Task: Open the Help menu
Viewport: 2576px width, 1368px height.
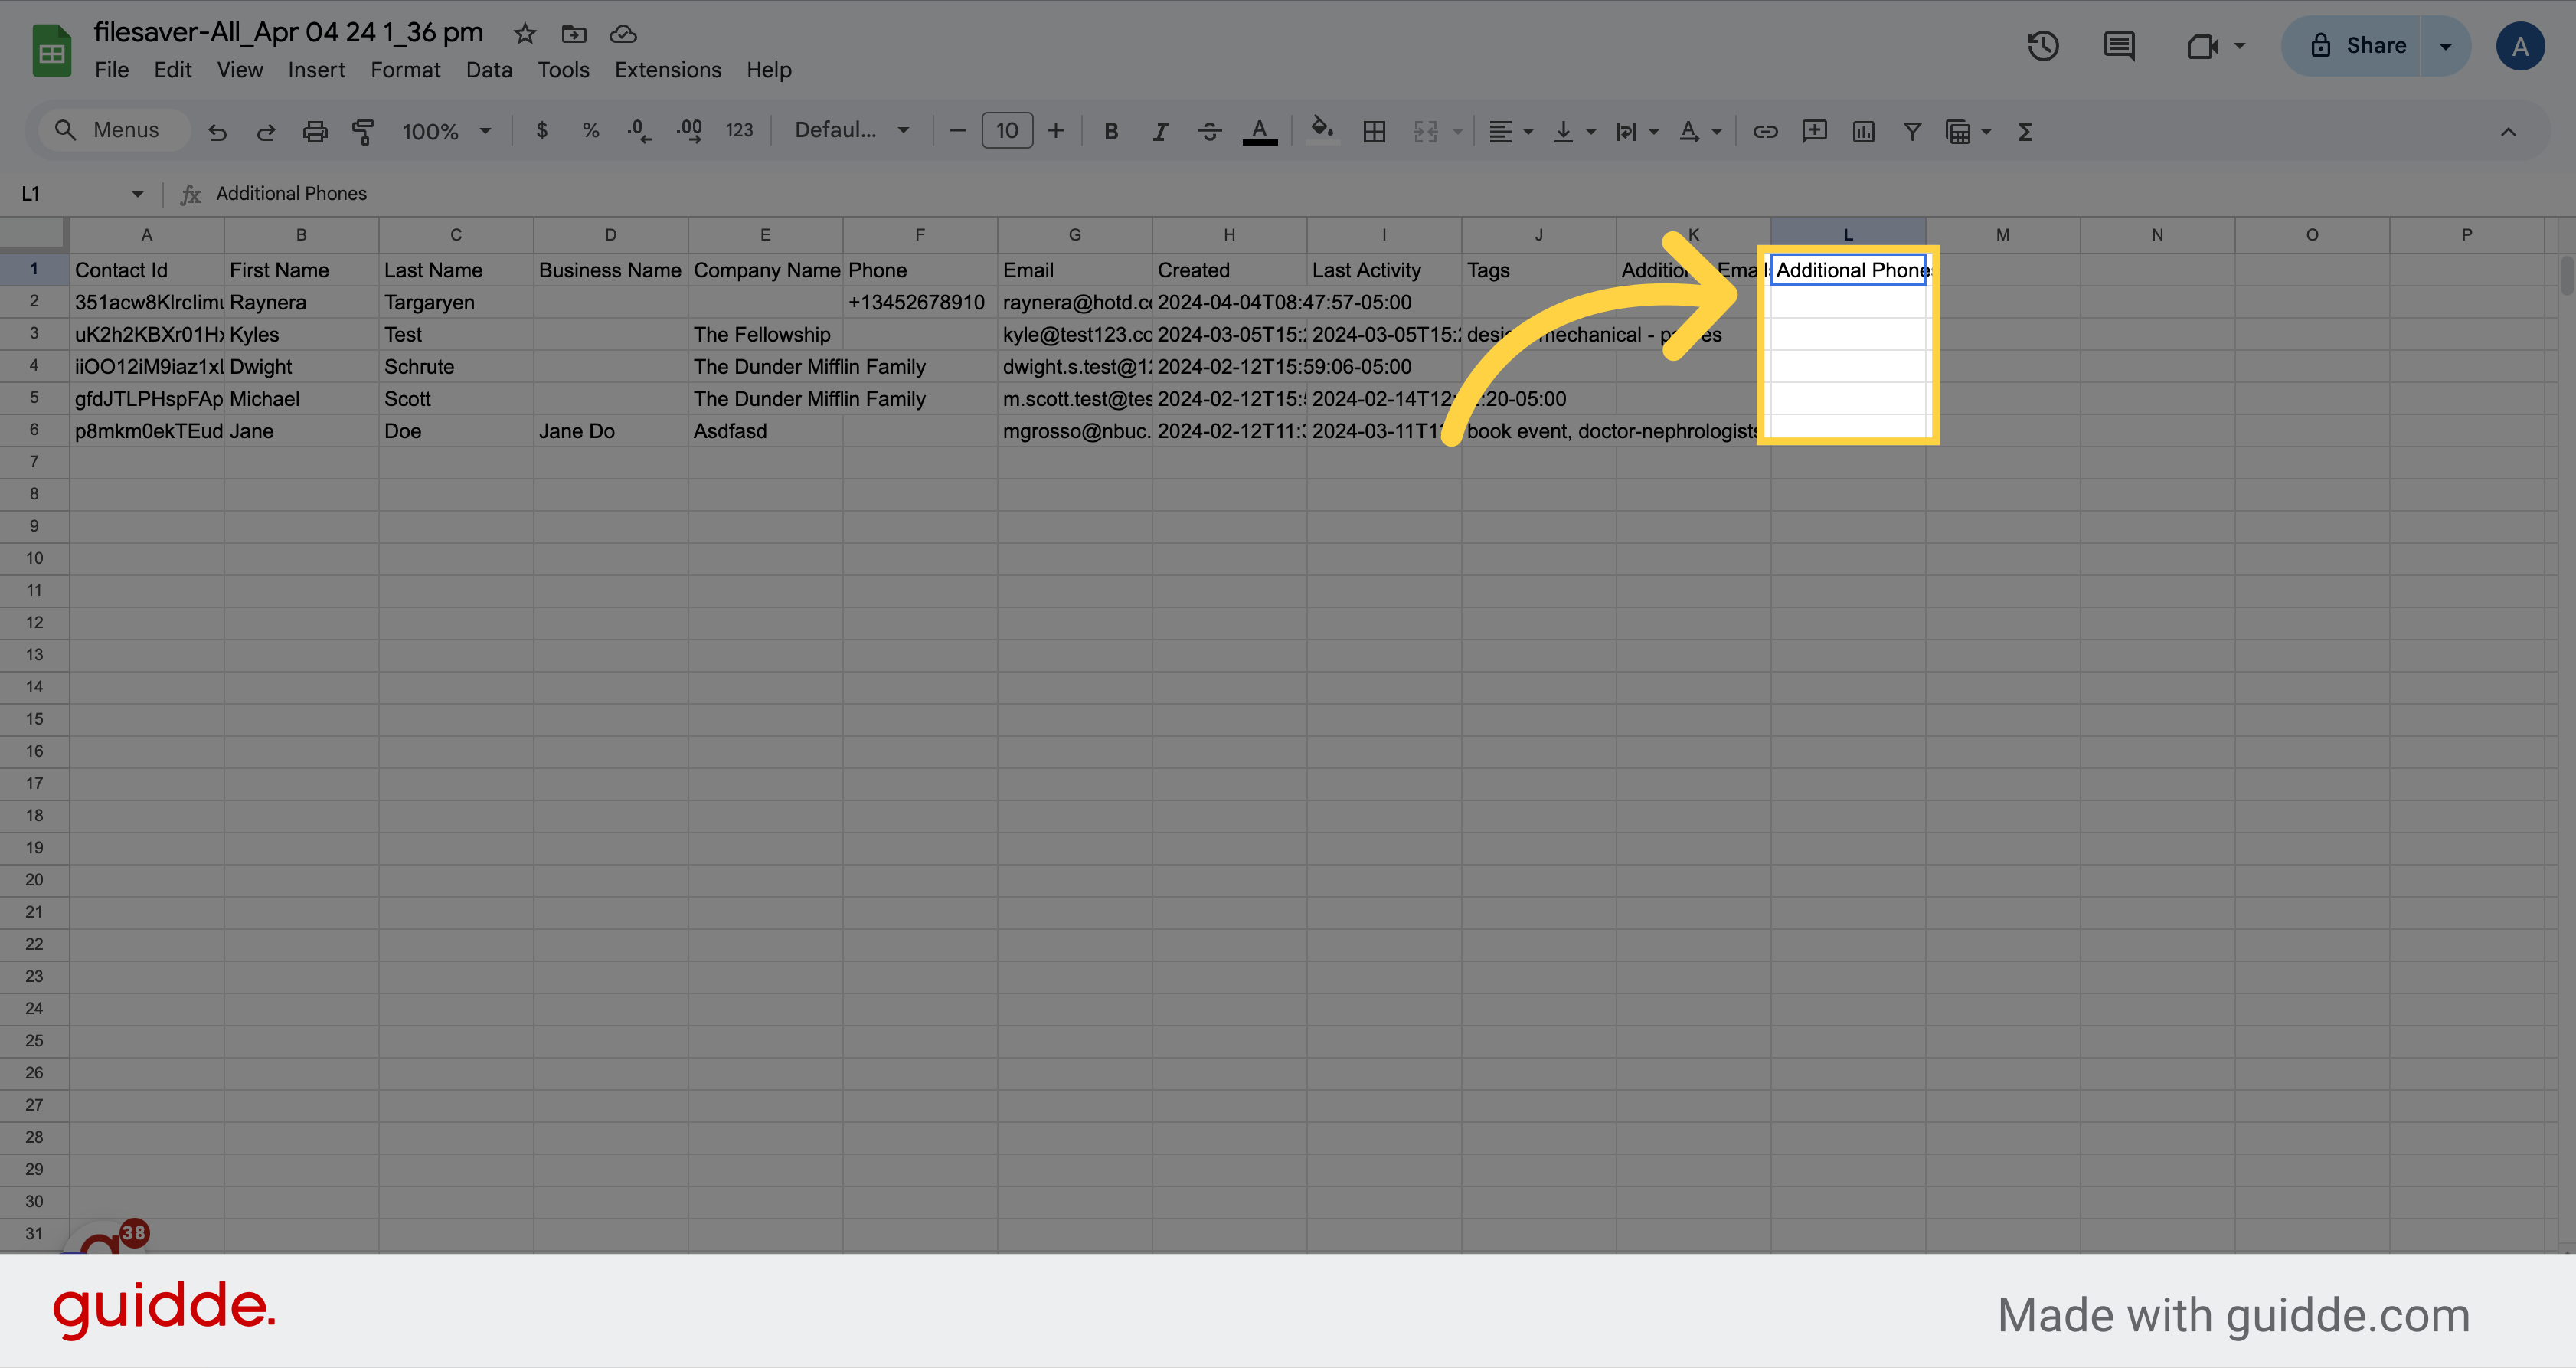Action: 769,70
